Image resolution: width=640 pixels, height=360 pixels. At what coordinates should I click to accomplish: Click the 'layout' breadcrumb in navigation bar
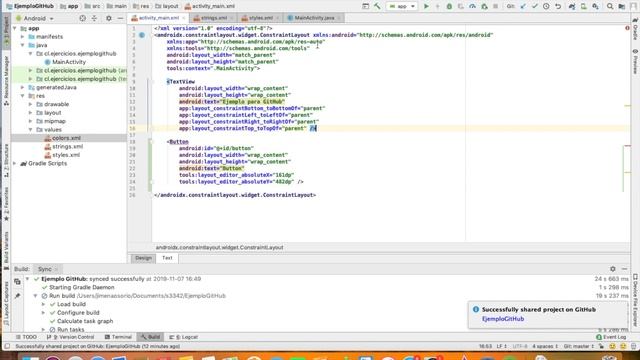[x=167, y=6]
